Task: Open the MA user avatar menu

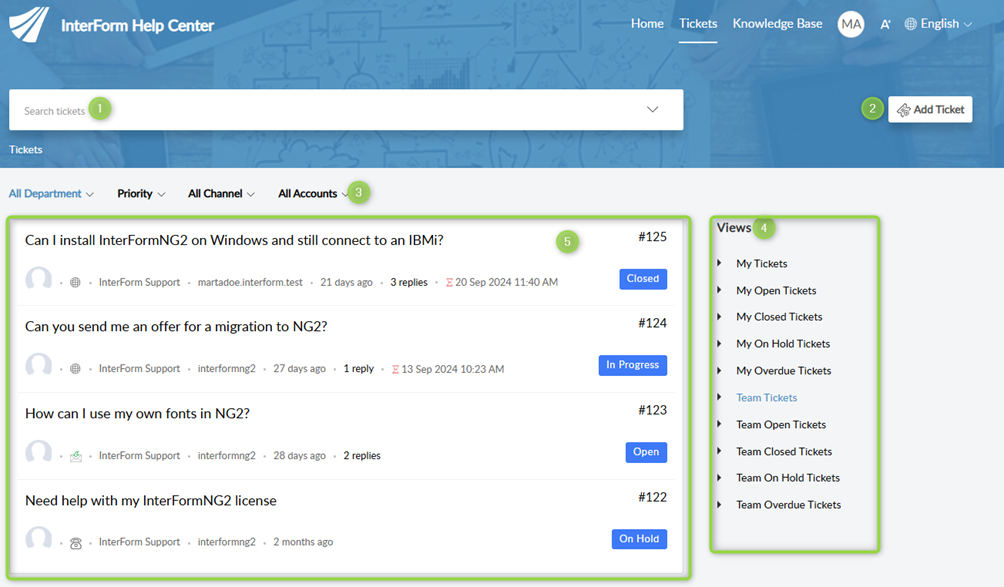Action: tap(851, 24)
